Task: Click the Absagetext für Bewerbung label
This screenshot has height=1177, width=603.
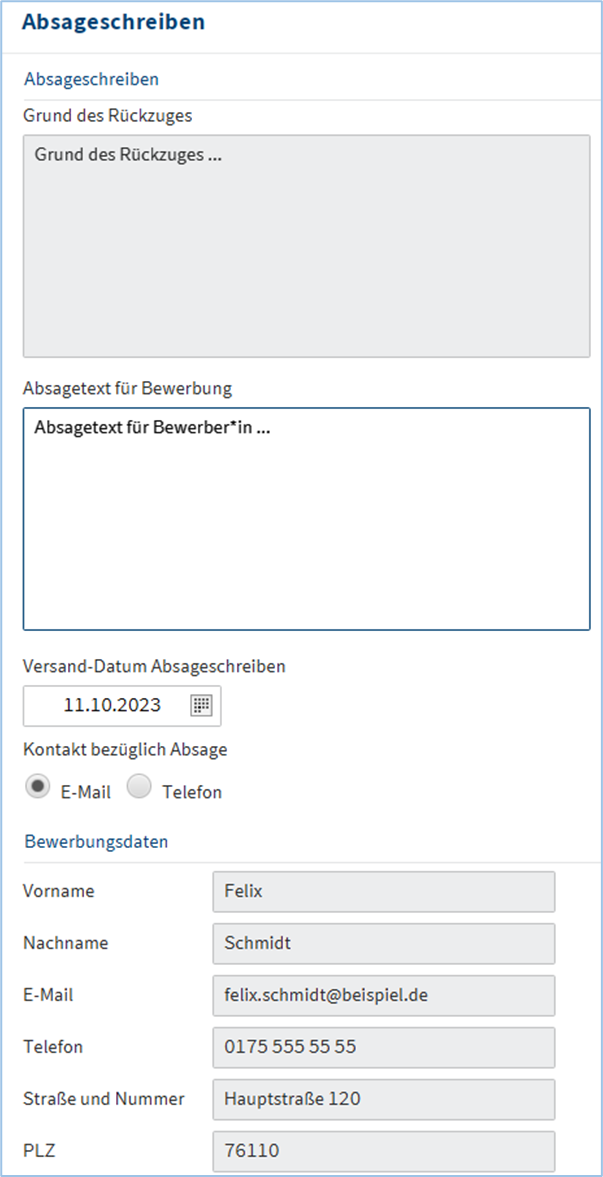Action: 128,387
